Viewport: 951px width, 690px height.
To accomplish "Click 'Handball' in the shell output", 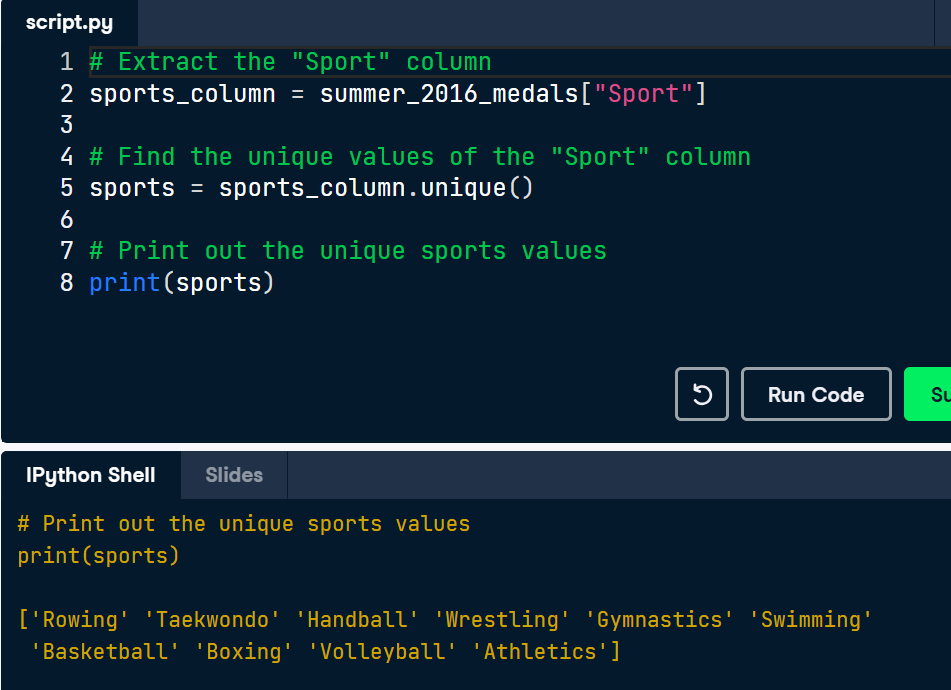I will coord(357,620).
